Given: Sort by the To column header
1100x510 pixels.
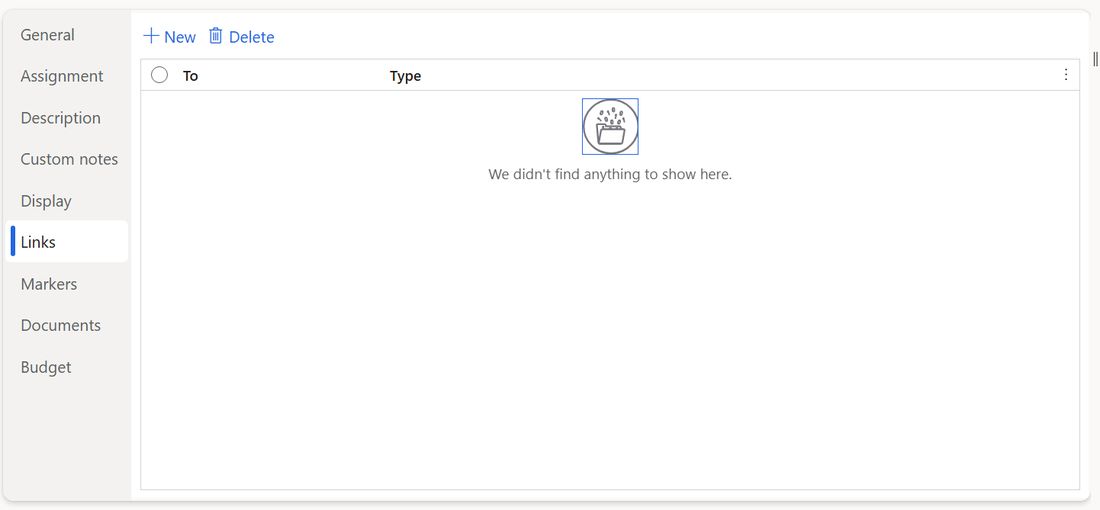Looking at the screenshot, I should click(191, 76).
